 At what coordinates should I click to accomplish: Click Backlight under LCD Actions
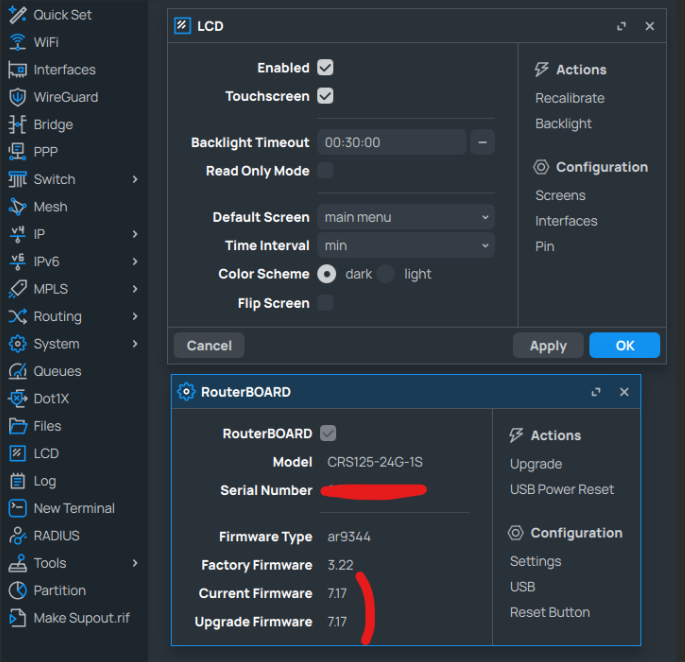click(x=563, y=124)
